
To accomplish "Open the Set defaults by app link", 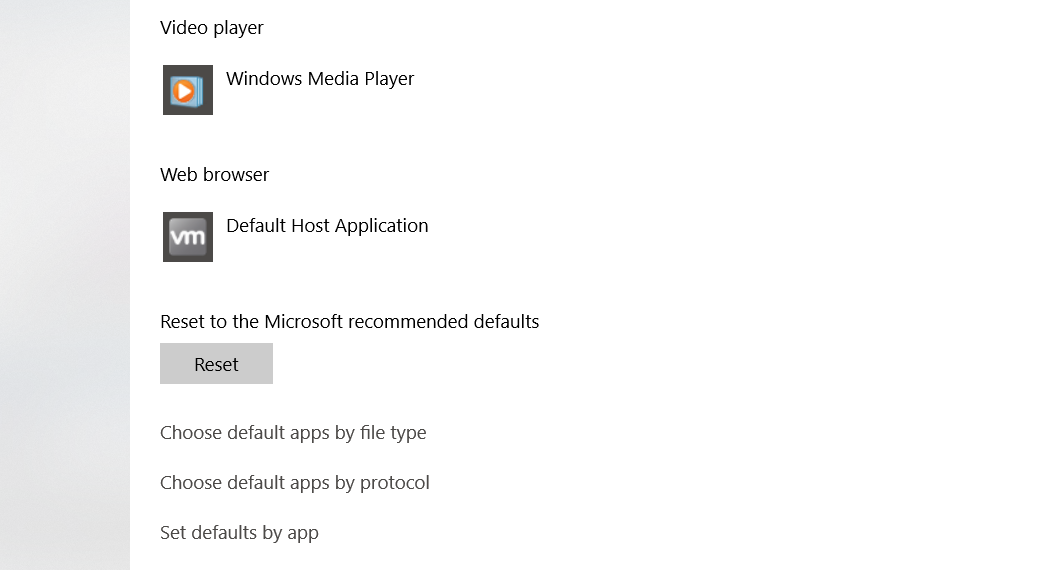I will (239, 533).
